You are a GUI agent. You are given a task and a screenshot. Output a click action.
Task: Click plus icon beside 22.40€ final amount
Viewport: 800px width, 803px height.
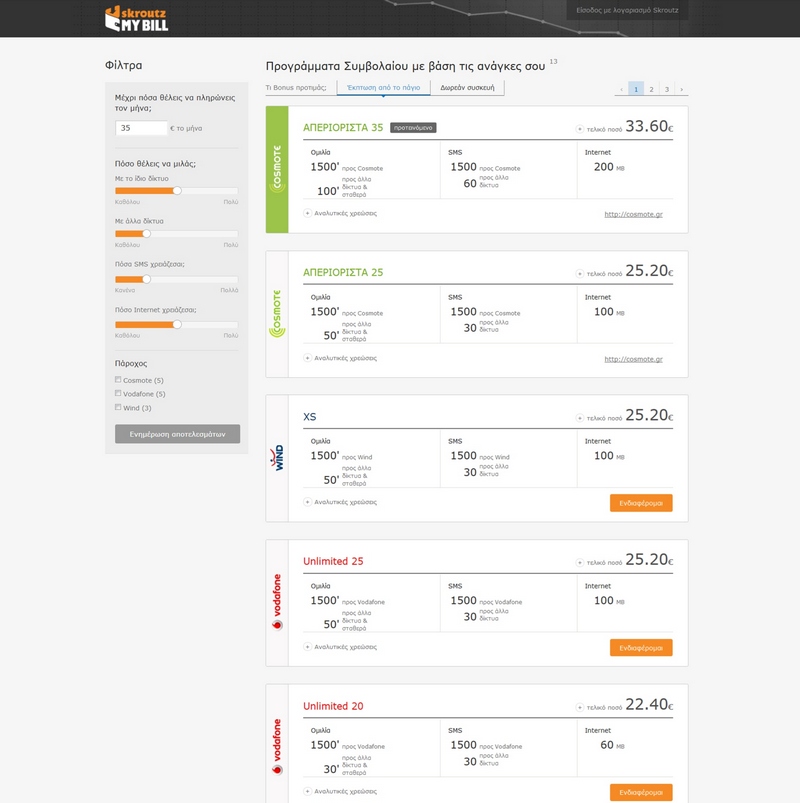(x=580, y=707)
